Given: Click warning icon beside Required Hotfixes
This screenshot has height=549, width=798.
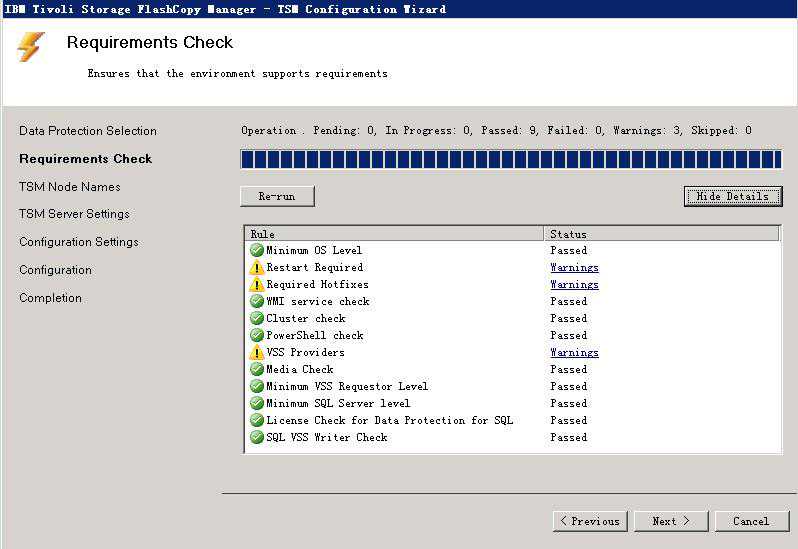Looking at the screenshot, I should click(257, 285).
